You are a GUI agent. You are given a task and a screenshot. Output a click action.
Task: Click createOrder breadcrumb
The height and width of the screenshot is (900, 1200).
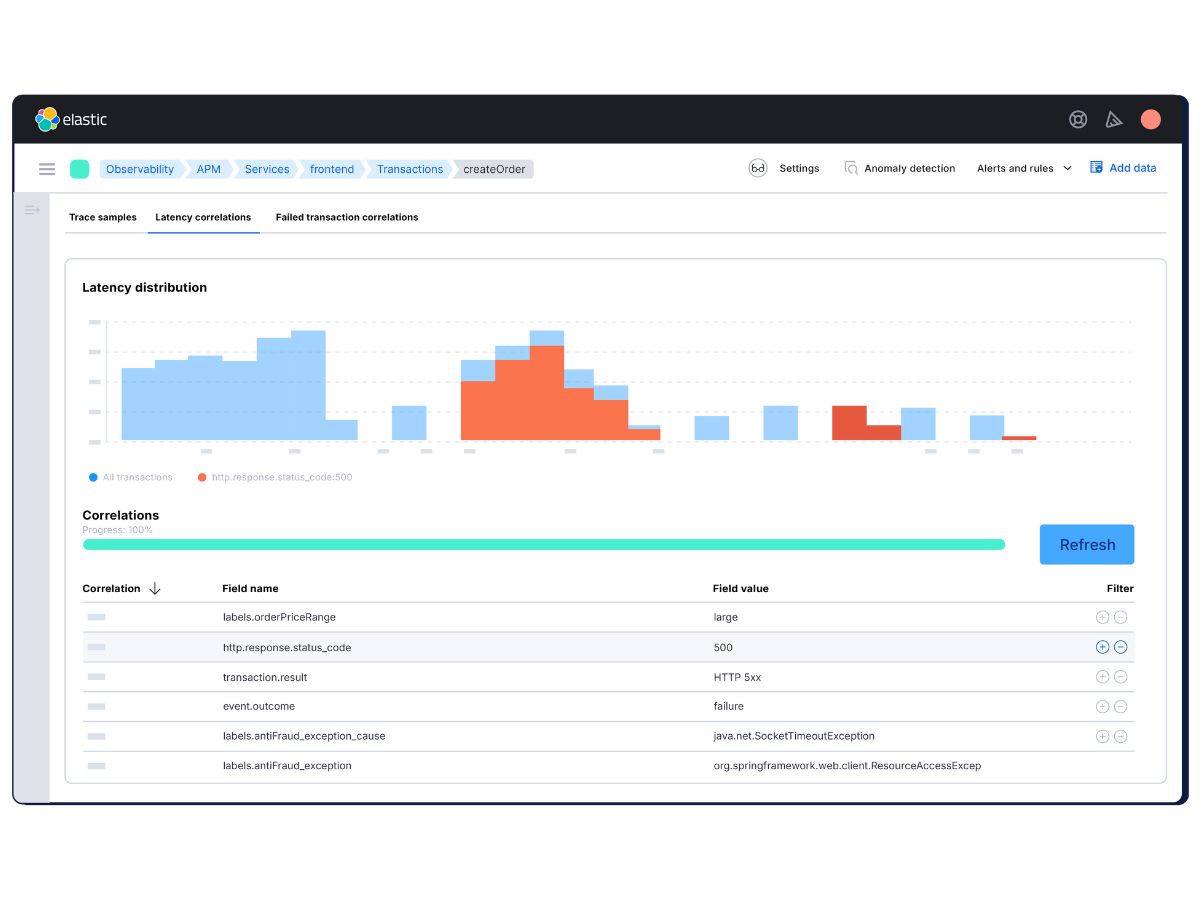coord(494,169)
